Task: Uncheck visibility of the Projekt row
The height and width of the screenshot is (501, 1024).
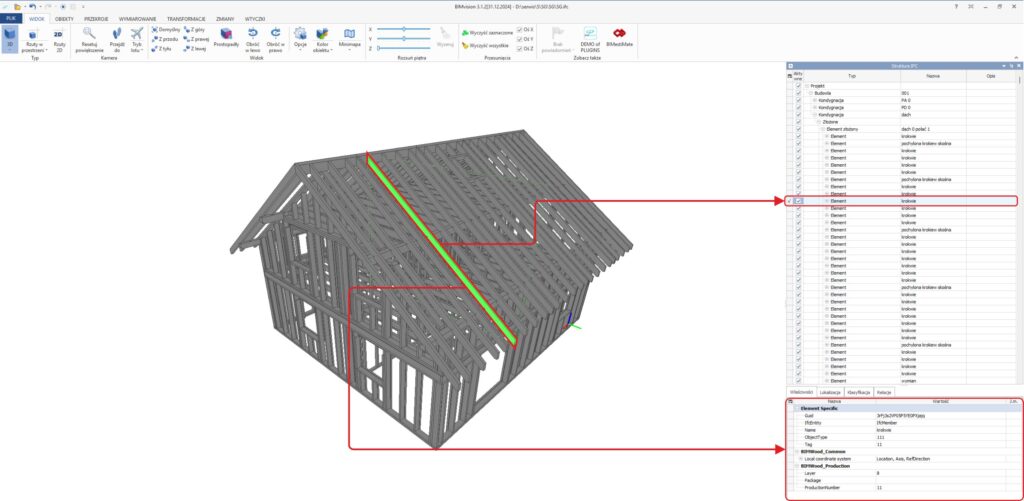Action: 798,86
